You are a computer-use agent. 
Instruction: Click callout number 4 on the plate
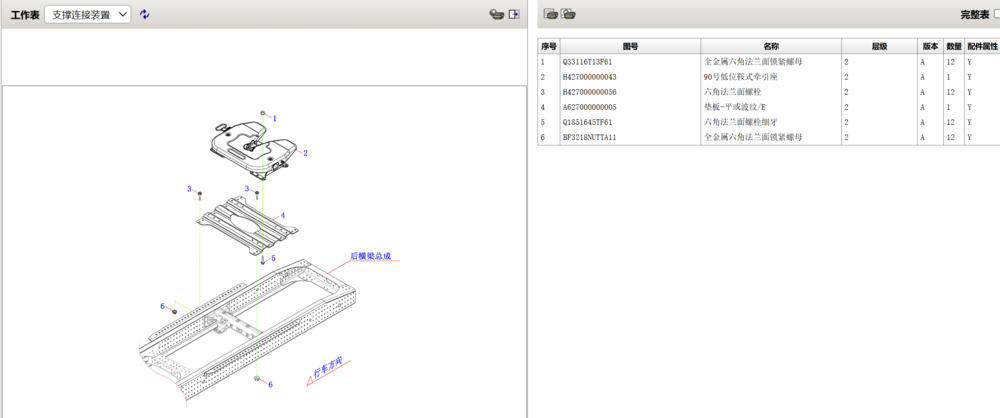pos(283,215)
